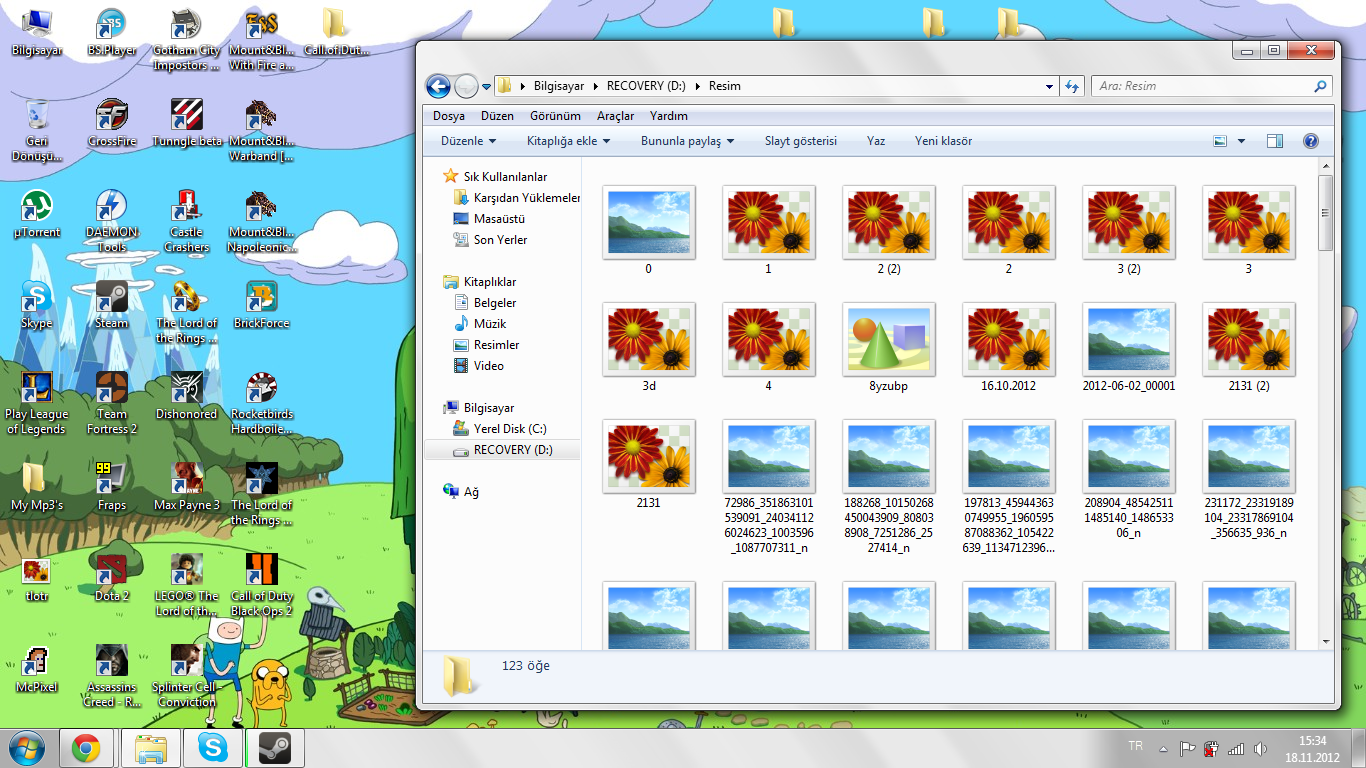Image resolution: width=1366 pixels, height=768 pixels.
Task: Open the My Mp3's folder
Action: (x=37, y=488)
